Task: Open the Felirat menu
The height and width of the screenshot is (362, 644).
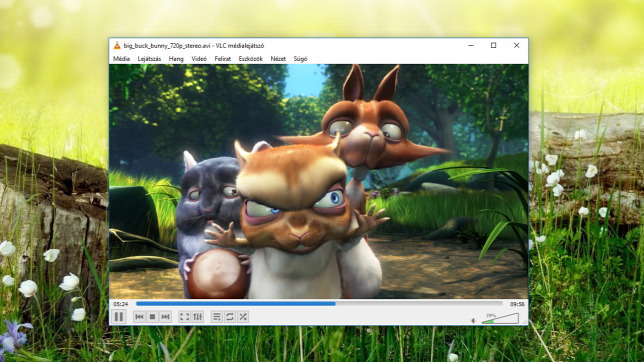Action: coord(223,59)
